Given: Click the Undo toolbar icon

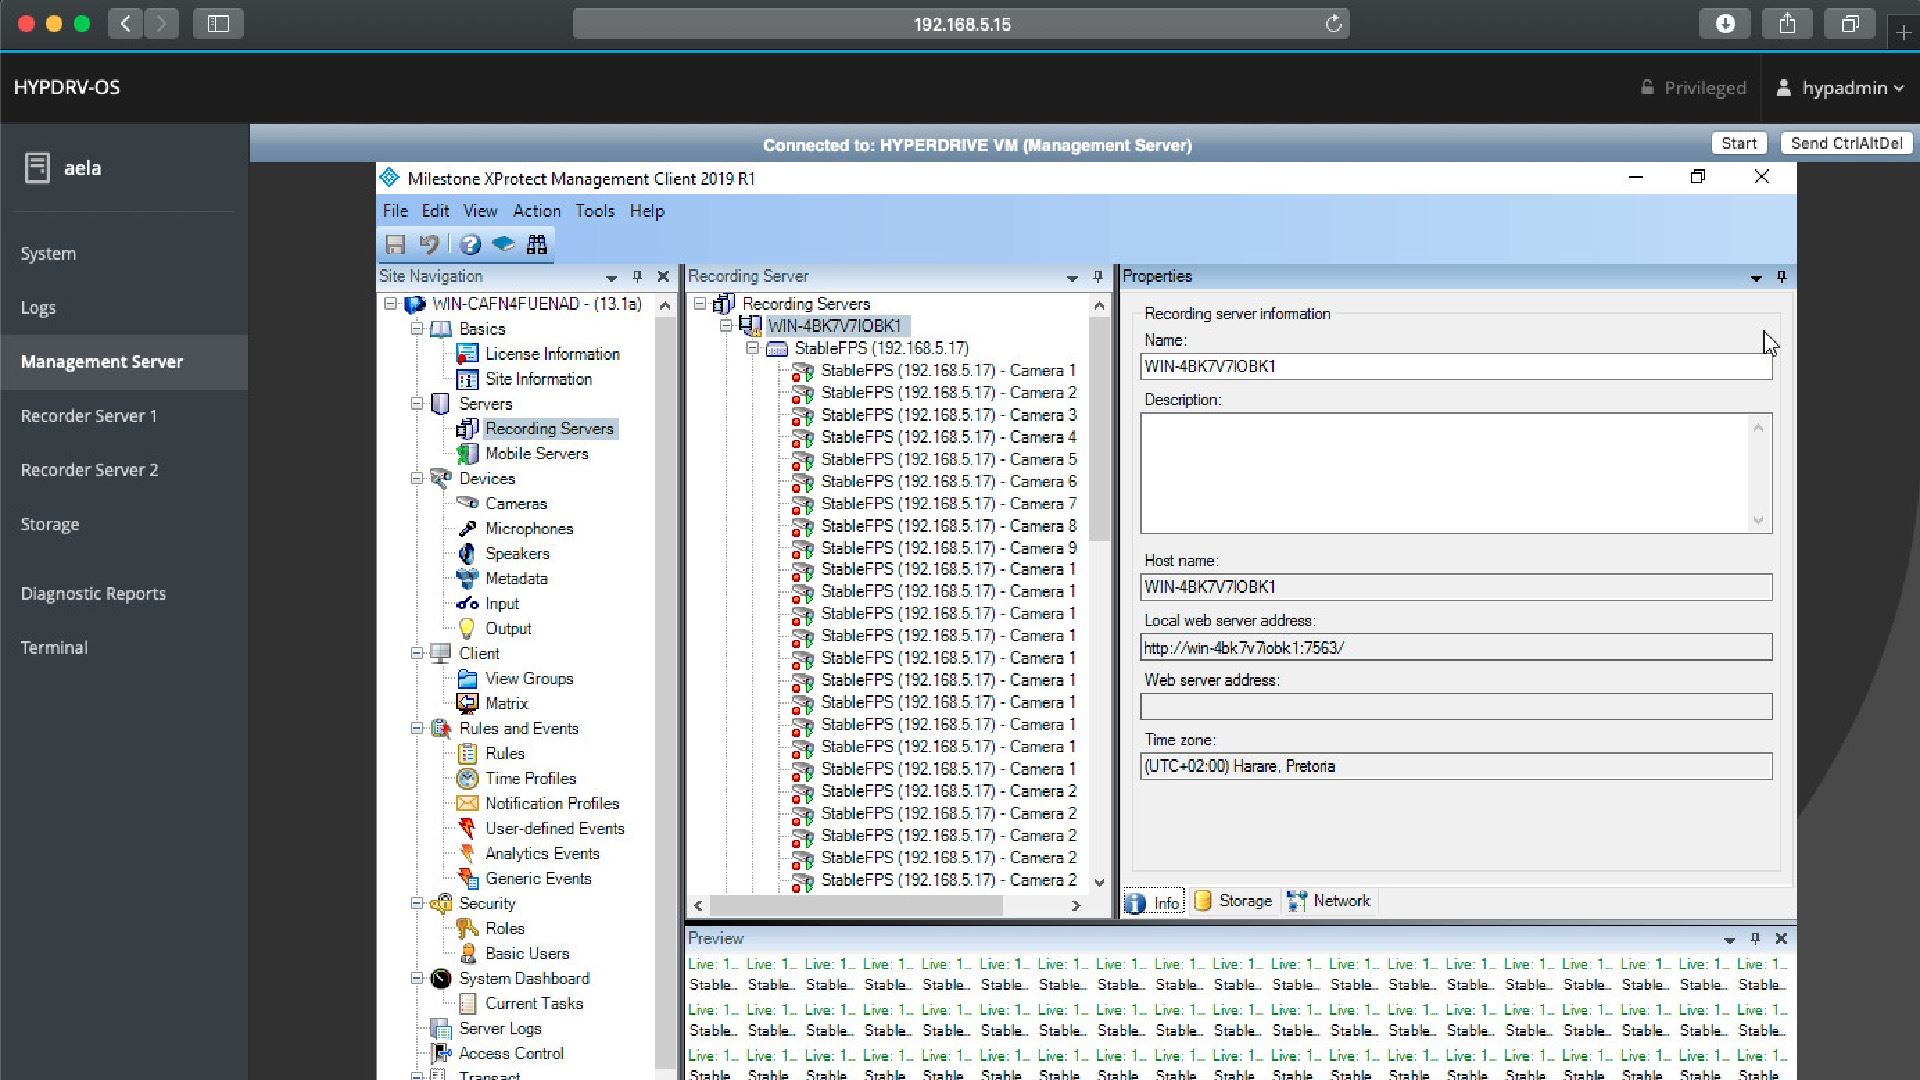Looking at the screenshot, I should 429,244.
